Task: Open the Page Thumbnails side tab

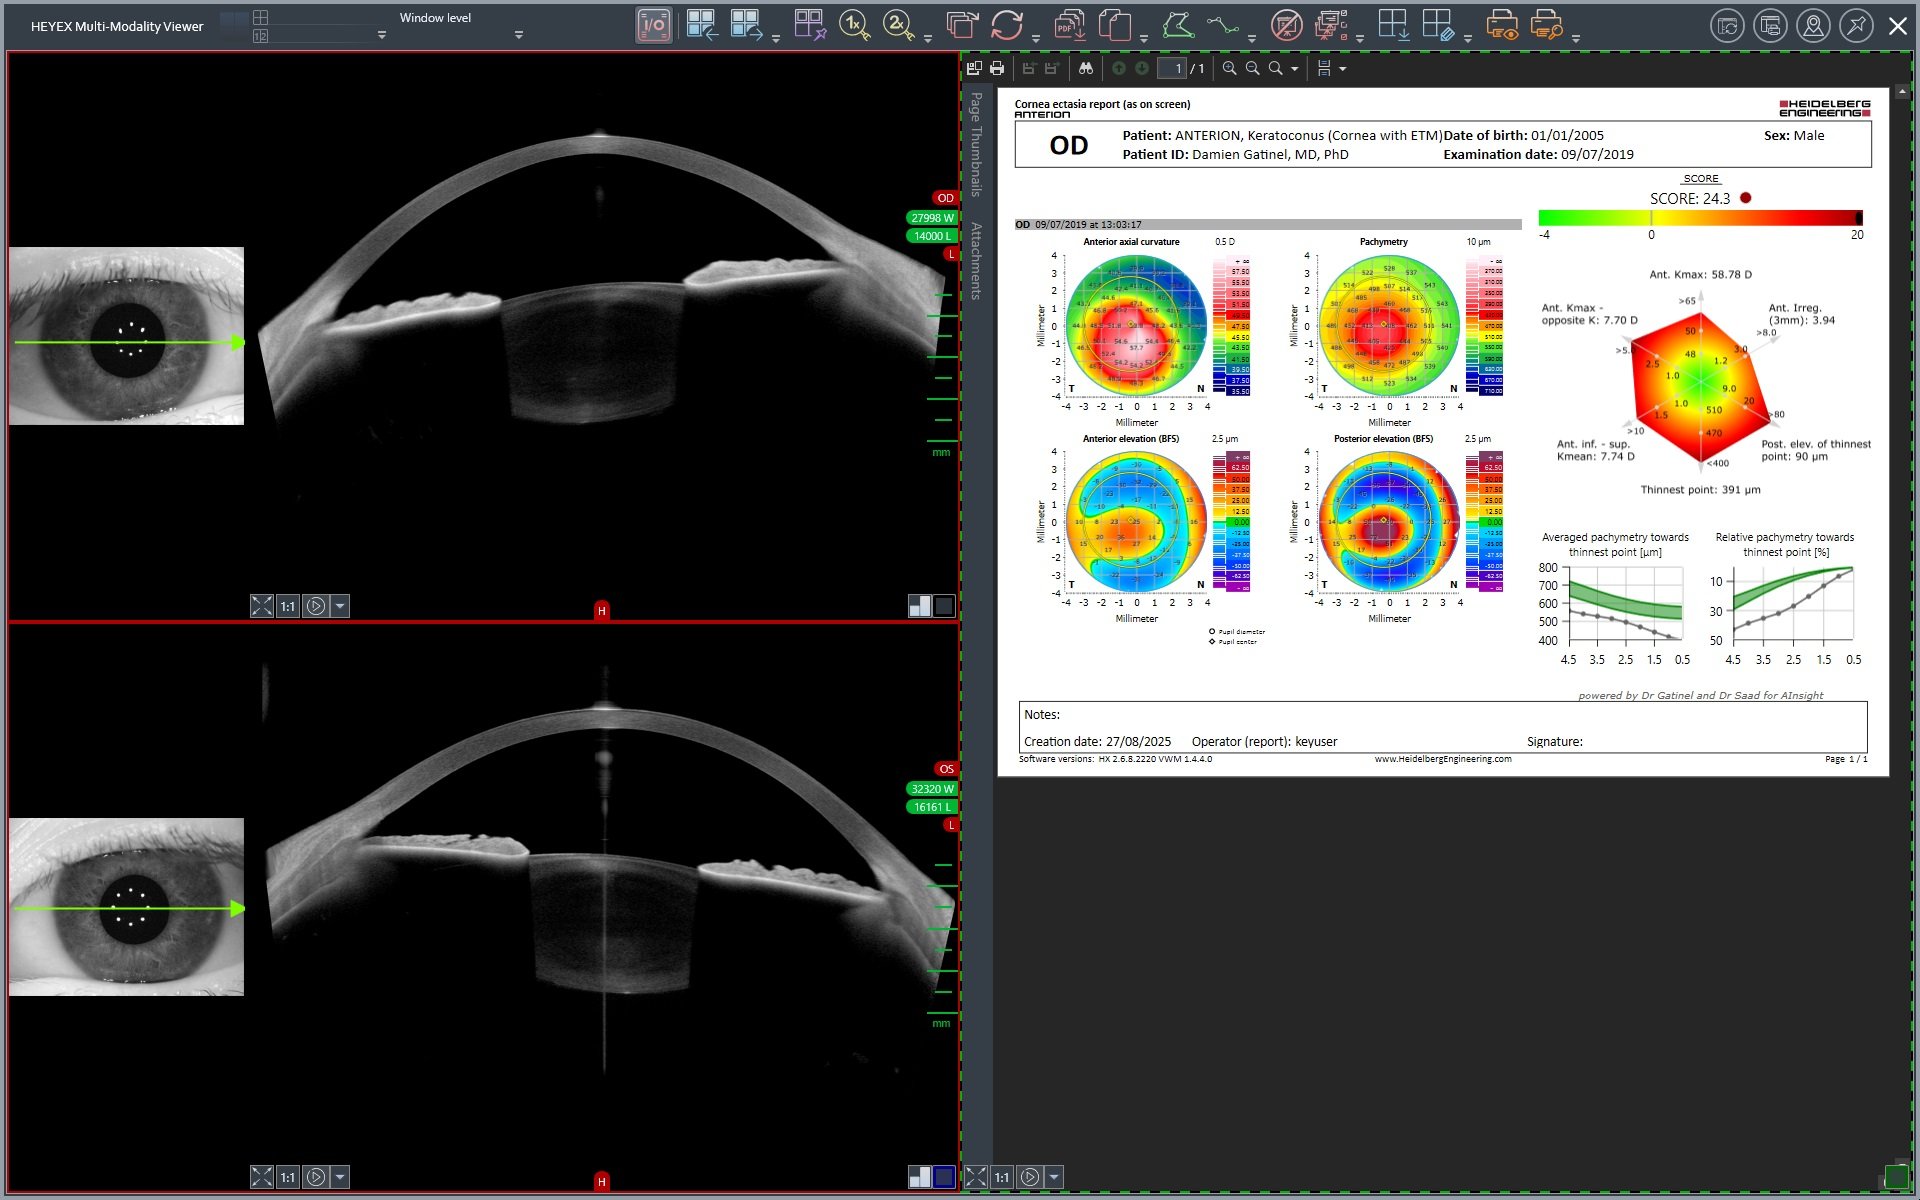Action: [x=976, y=143]
